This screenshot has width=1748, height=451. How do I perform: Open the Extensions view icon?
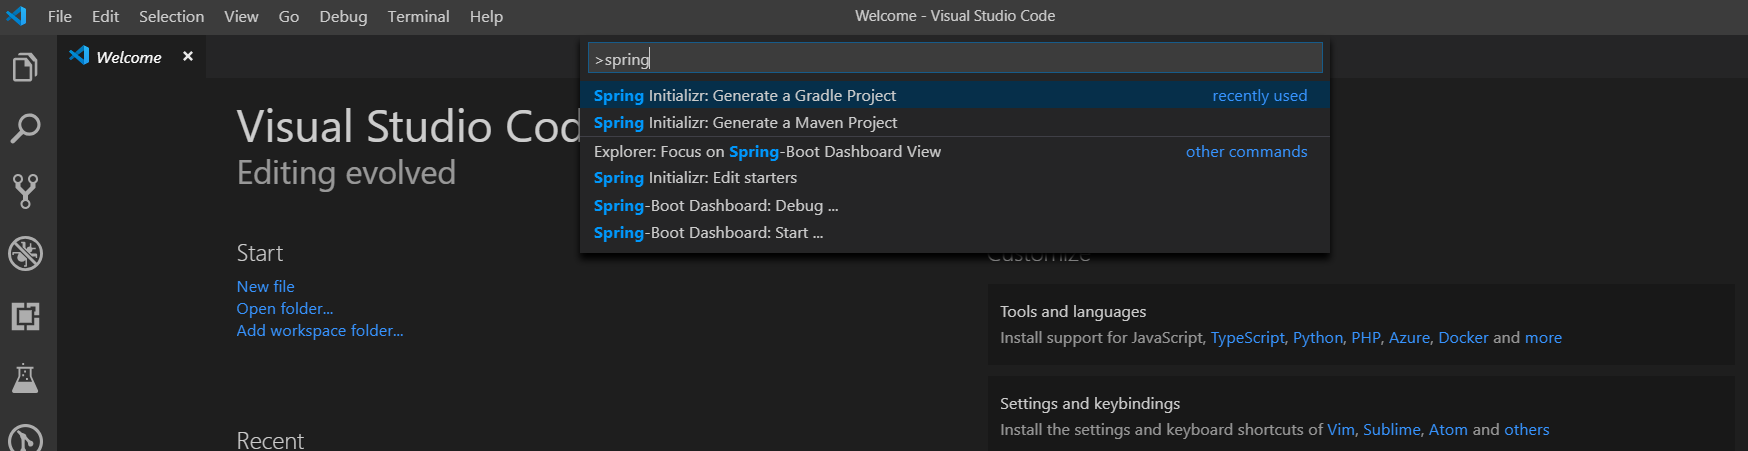pyautogui.click(x=25, y=317)
